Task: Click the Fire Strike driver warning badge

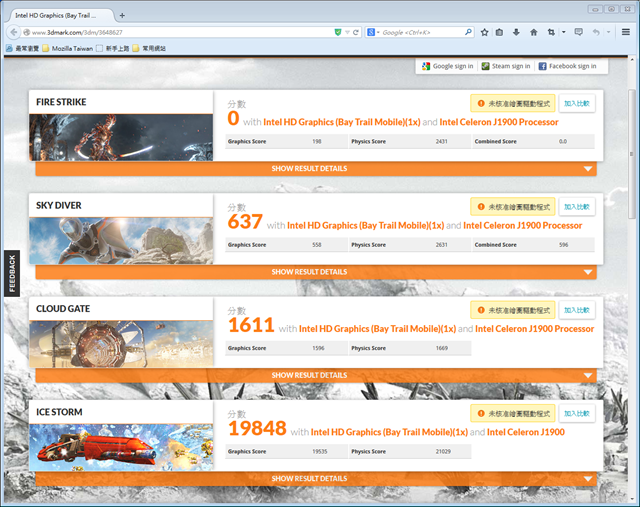Action: pos(513,103)
